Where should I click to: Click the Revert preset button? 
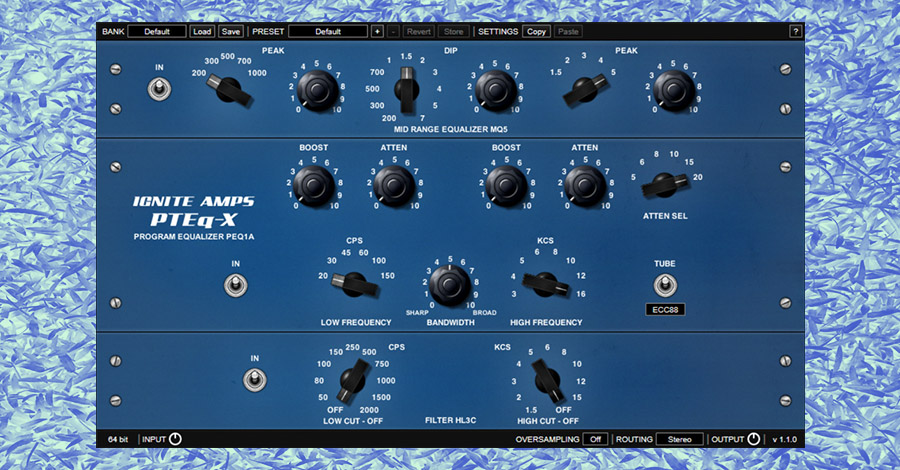418,32
